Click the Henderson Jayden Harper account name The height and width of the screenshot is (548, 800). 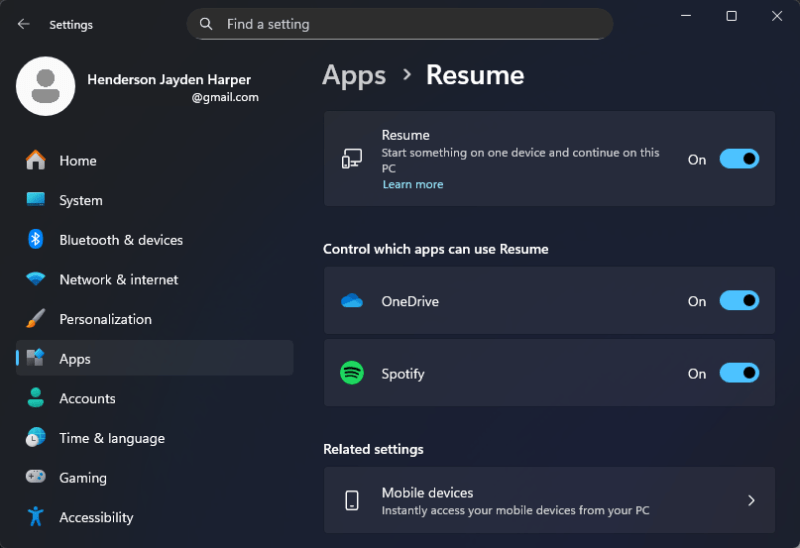(169, 79)
